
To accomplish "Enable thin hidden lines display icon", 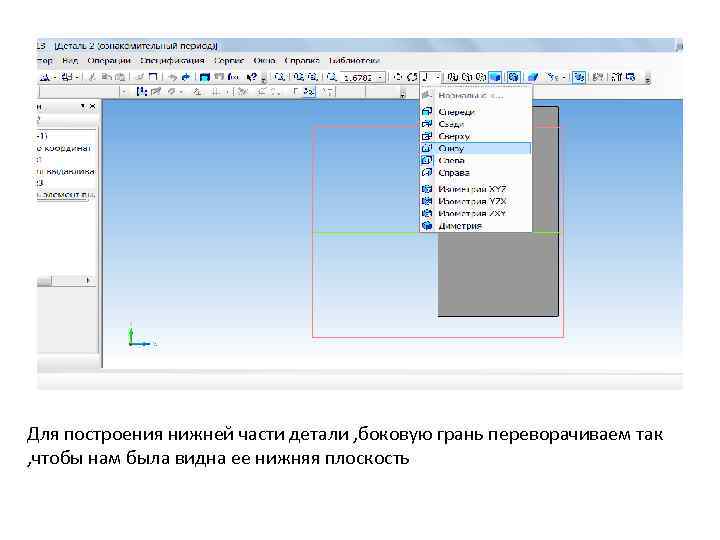I will pos(481,77).
